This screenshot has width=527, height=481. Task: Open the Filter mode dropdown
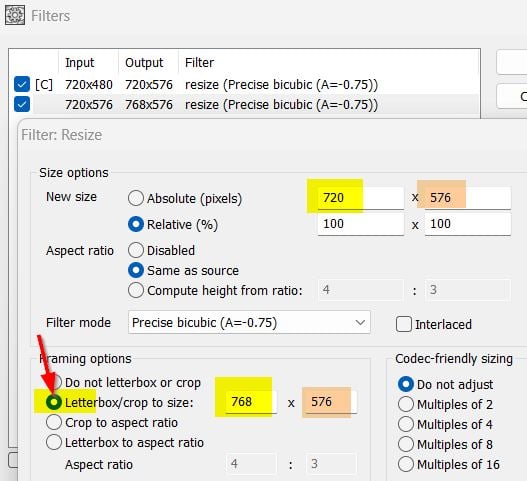tap(249, 322)
